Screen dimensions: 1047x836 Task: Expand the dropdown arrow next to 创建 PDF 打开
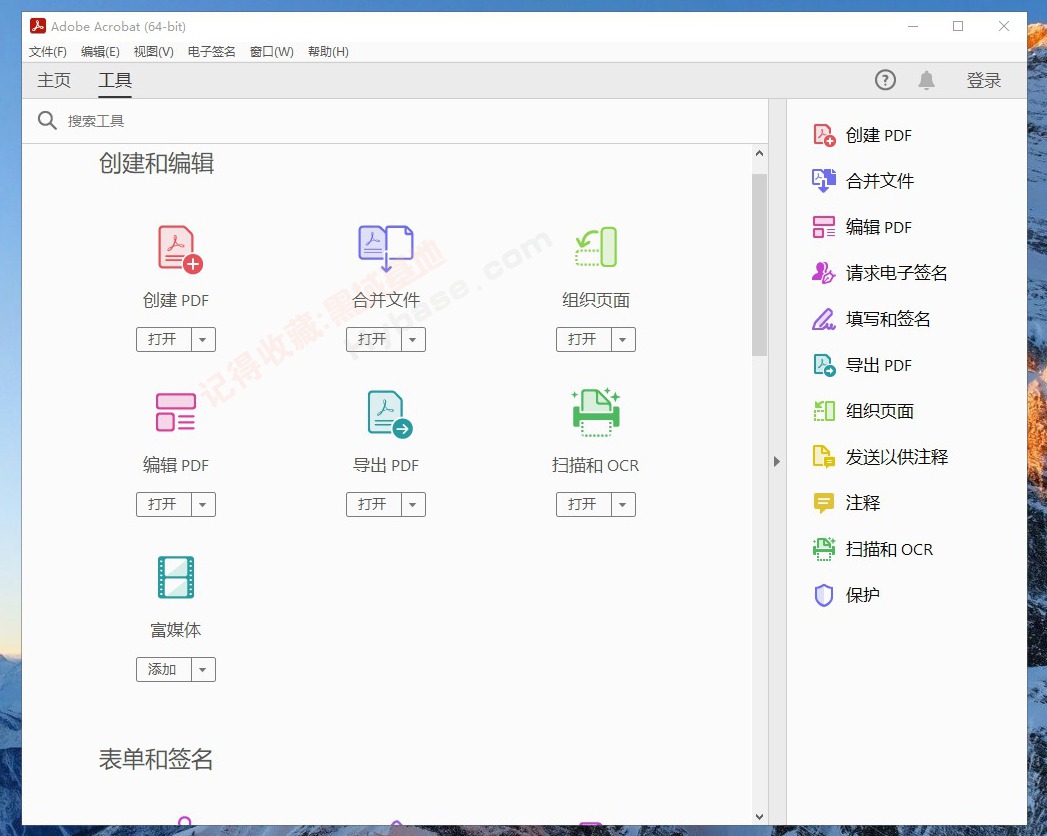pyautogui.click(x=203, y=339)
